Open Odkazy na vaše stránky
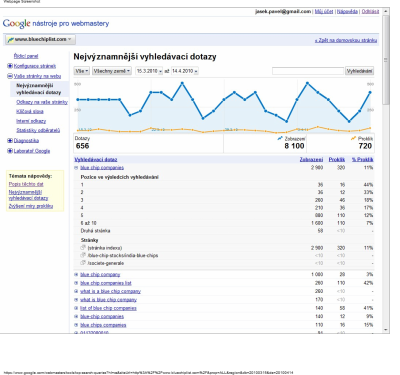Screen dimensions: 400x375 [x=42, y=102]
